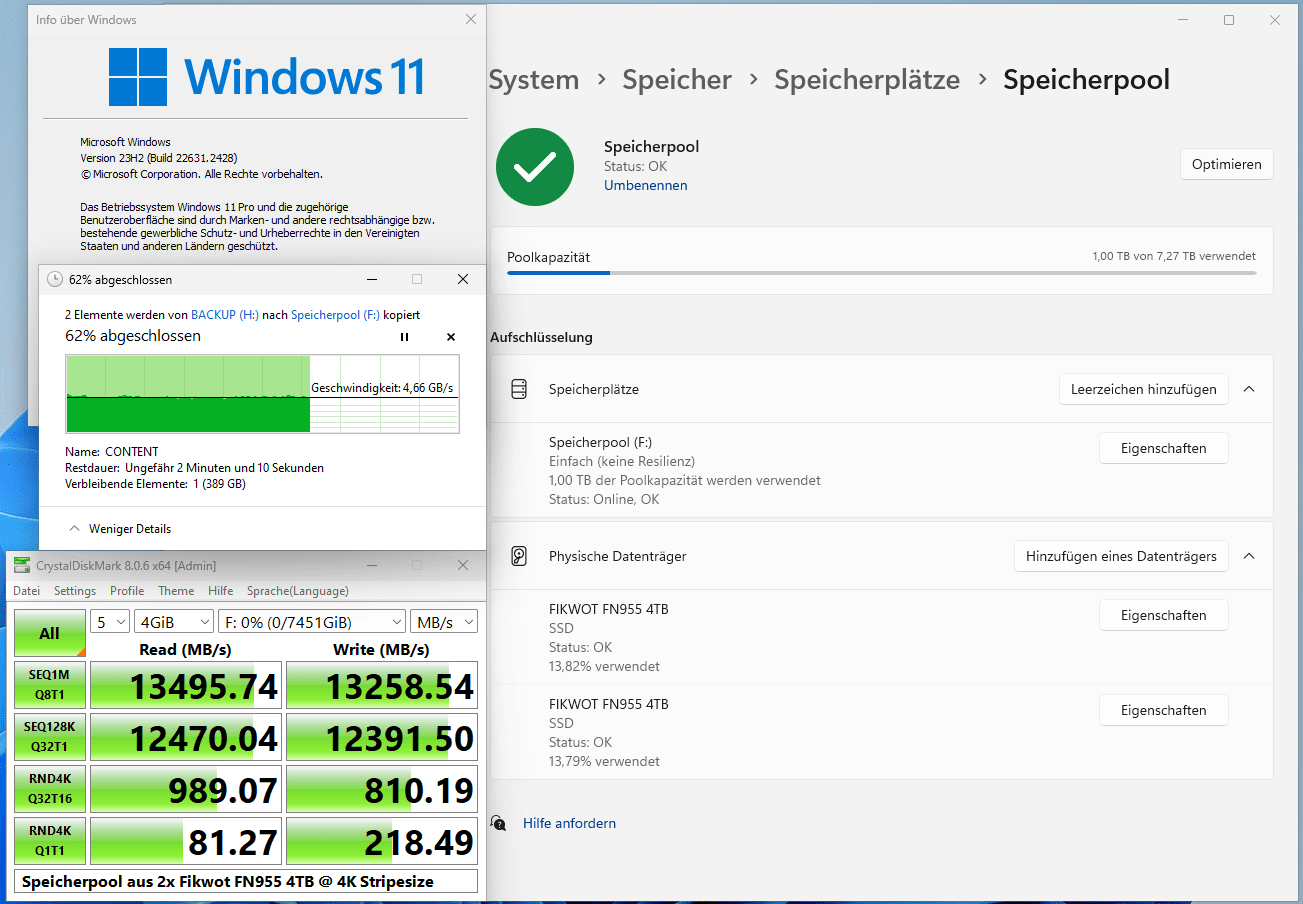The image size is (1303, 904).
Task: Click the Optimieren button
Action: coord(1226,164)
